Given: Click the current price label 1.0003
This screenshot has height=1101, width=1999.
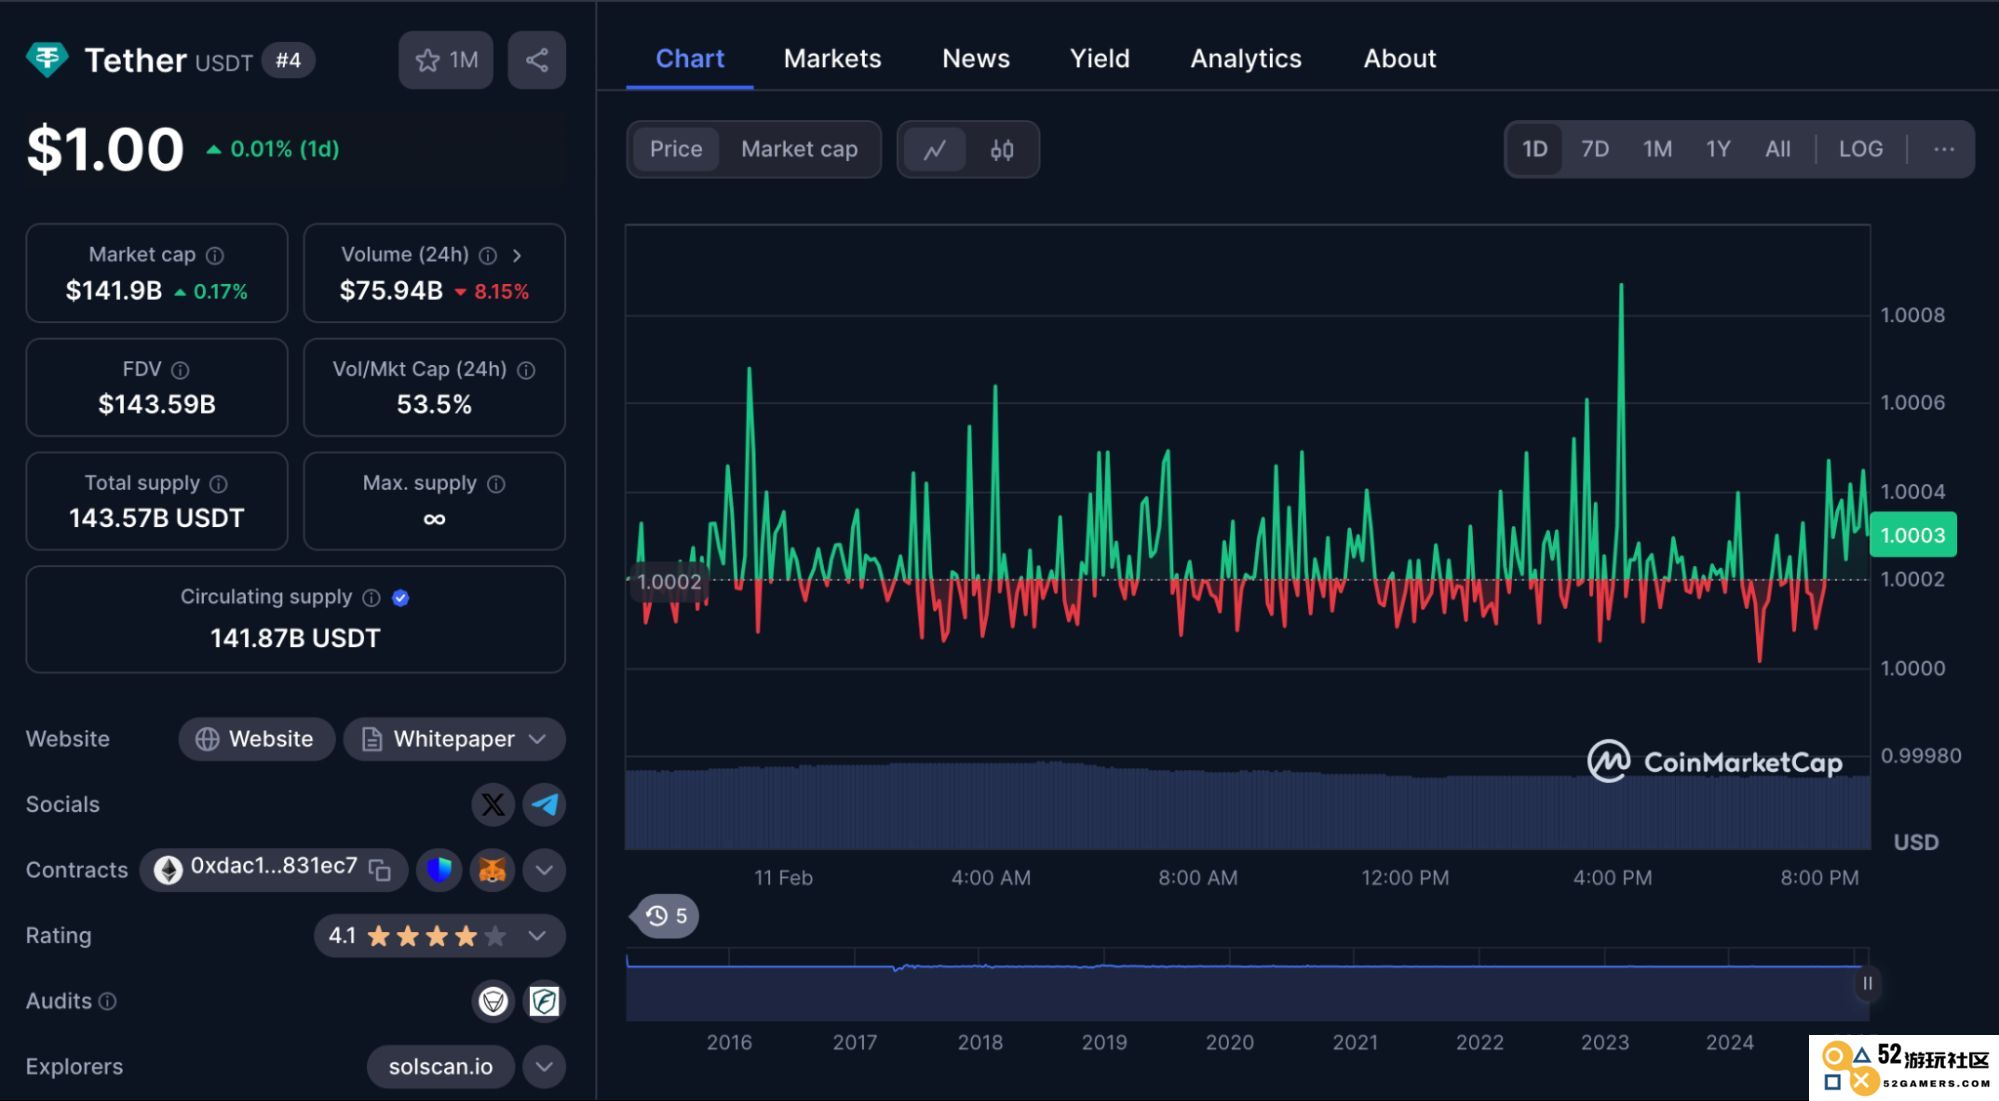Looking at the screenshot, I should pyautogui.click(x=1913, y=535).
